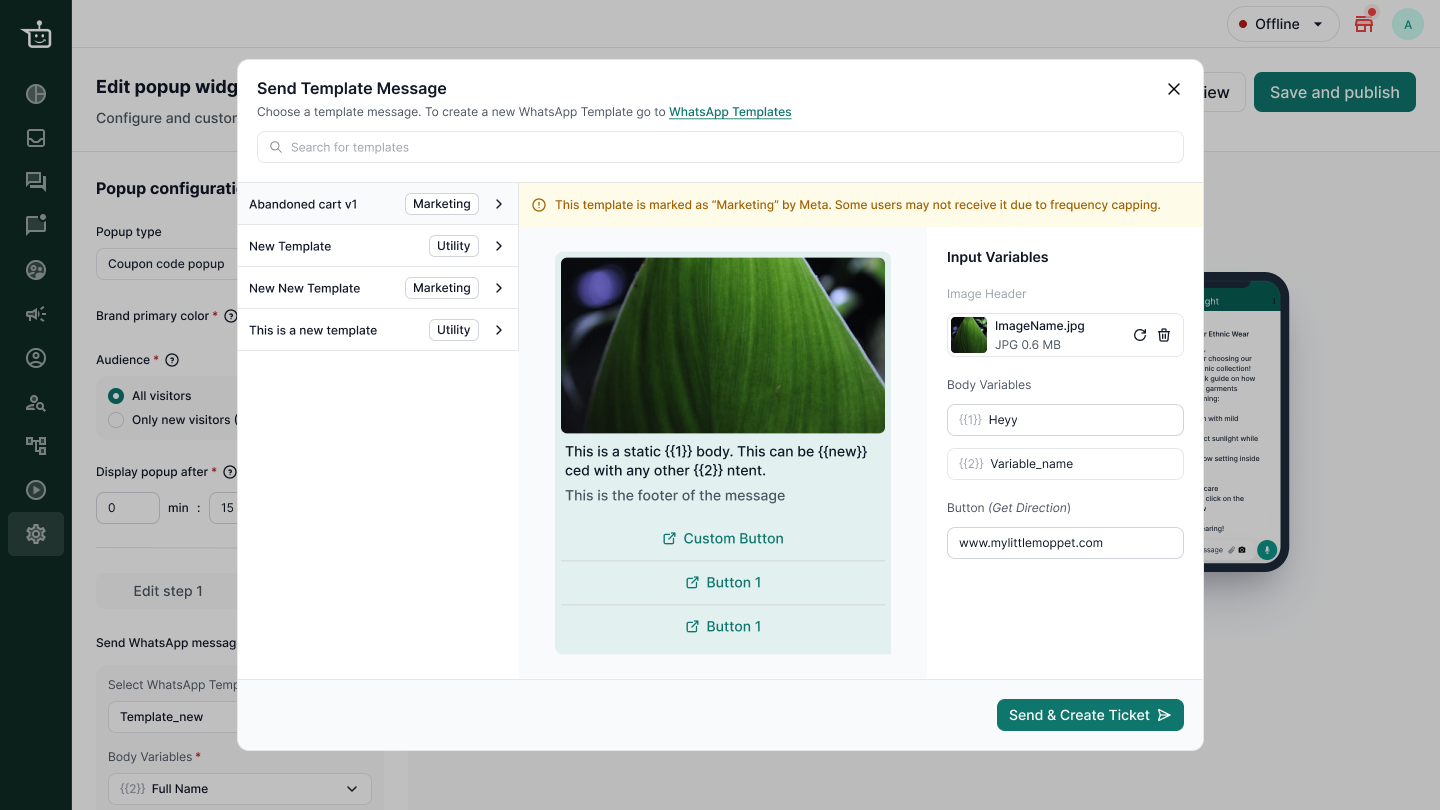
Task: Click Save and publish button
Action: 1335,92
